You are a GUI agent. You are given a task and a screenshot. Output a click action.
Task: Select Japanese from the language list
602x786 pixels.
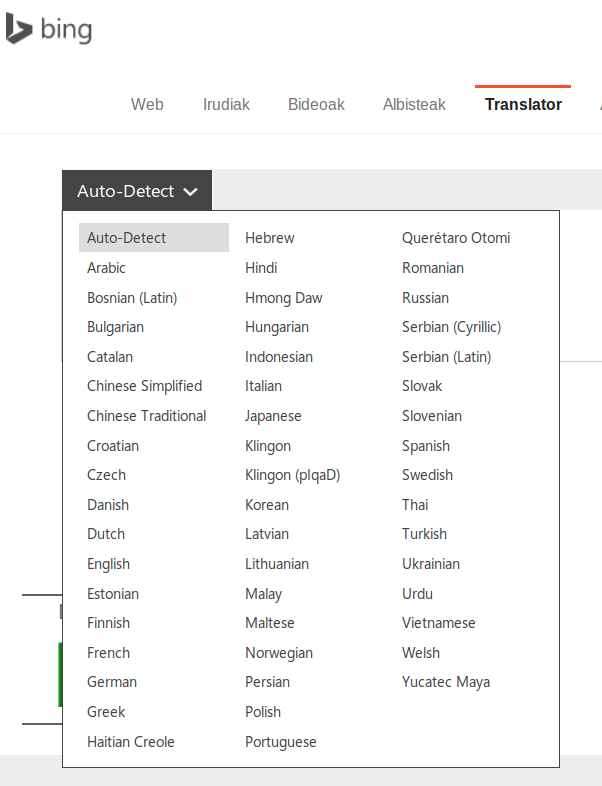point(273,416)
